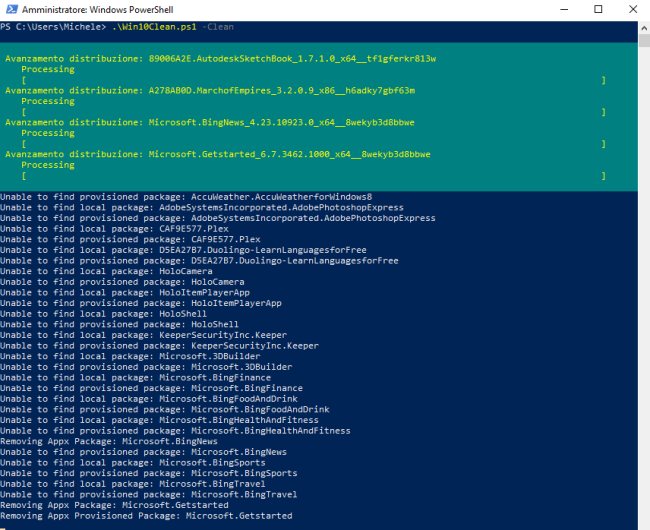This screenshot has width=650, height=530.
Task: Click local package Duolingo line
Action: [x=183, y=250]
